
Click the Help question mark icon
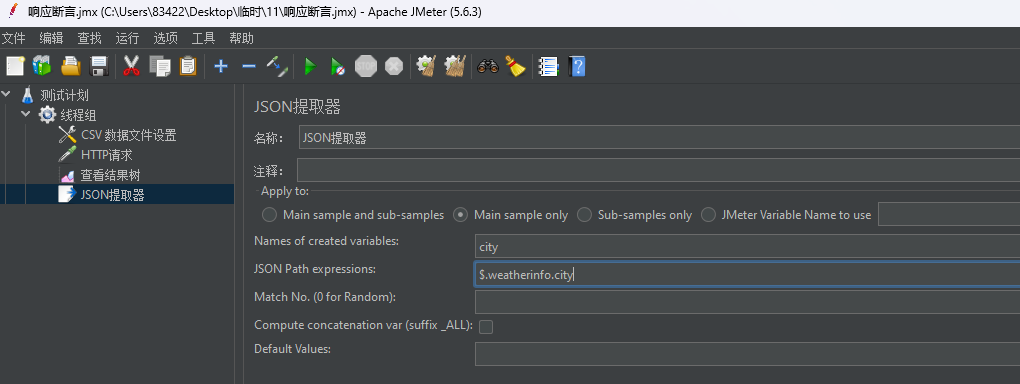click(x=576, y=66)
